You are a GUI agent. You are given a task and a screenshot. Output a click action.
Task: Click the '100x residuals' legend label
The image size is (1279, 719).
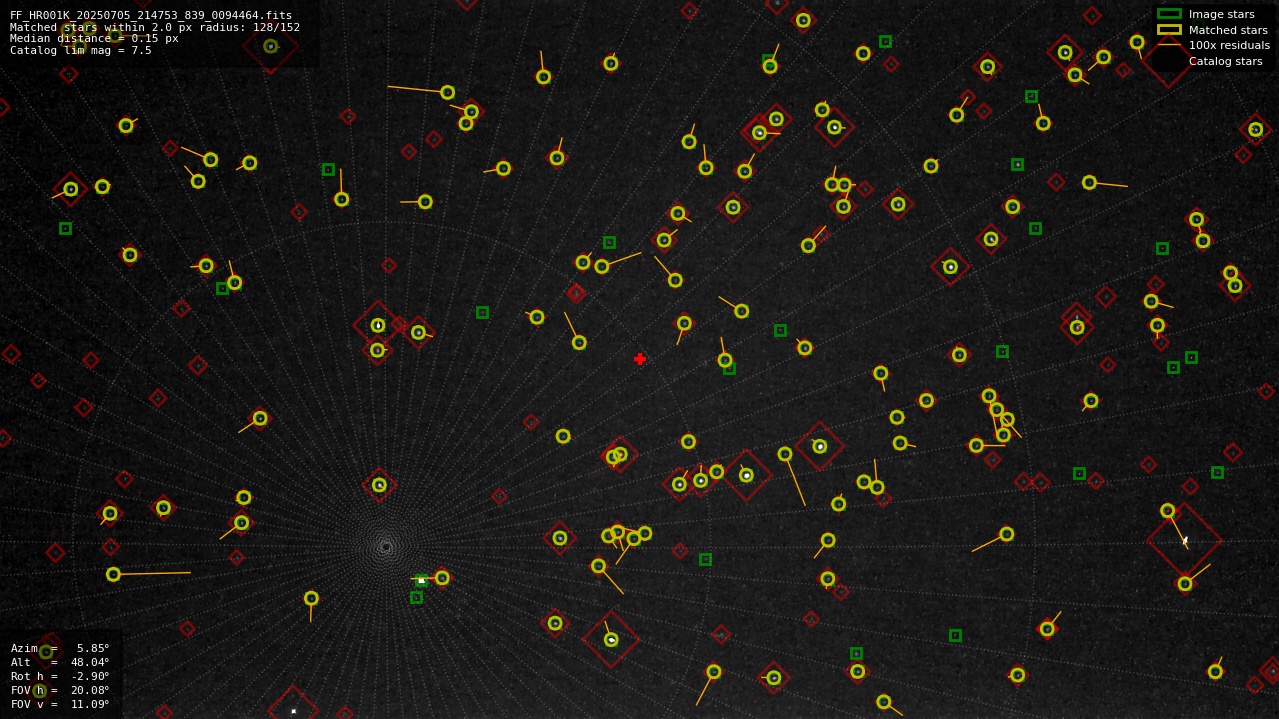(x=1229, y=45)
